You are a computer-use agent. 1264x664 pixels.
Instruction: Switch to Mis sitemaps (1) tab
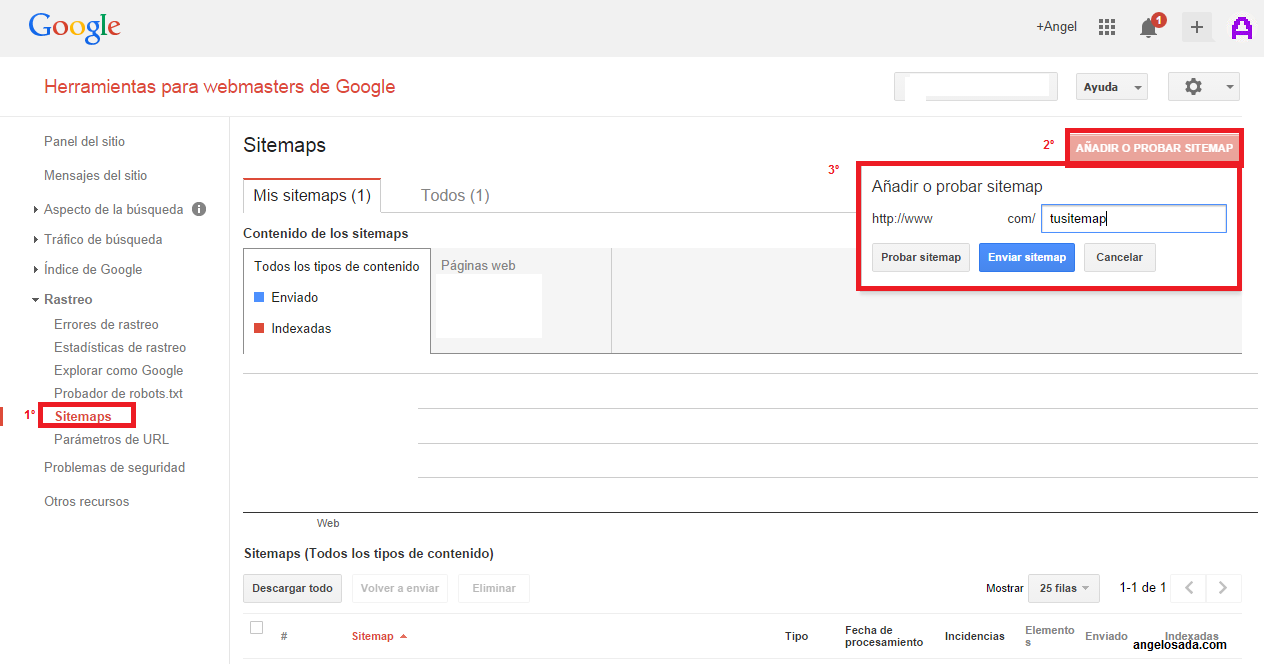[x=312, y=195]
